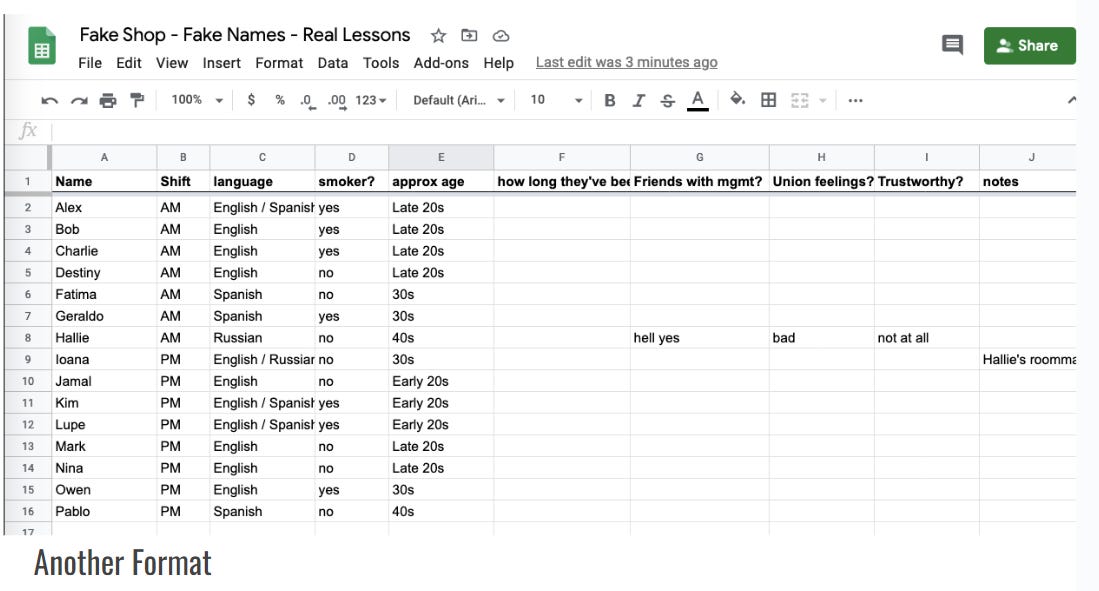Open the Add-ons menu

pos(441,63)
